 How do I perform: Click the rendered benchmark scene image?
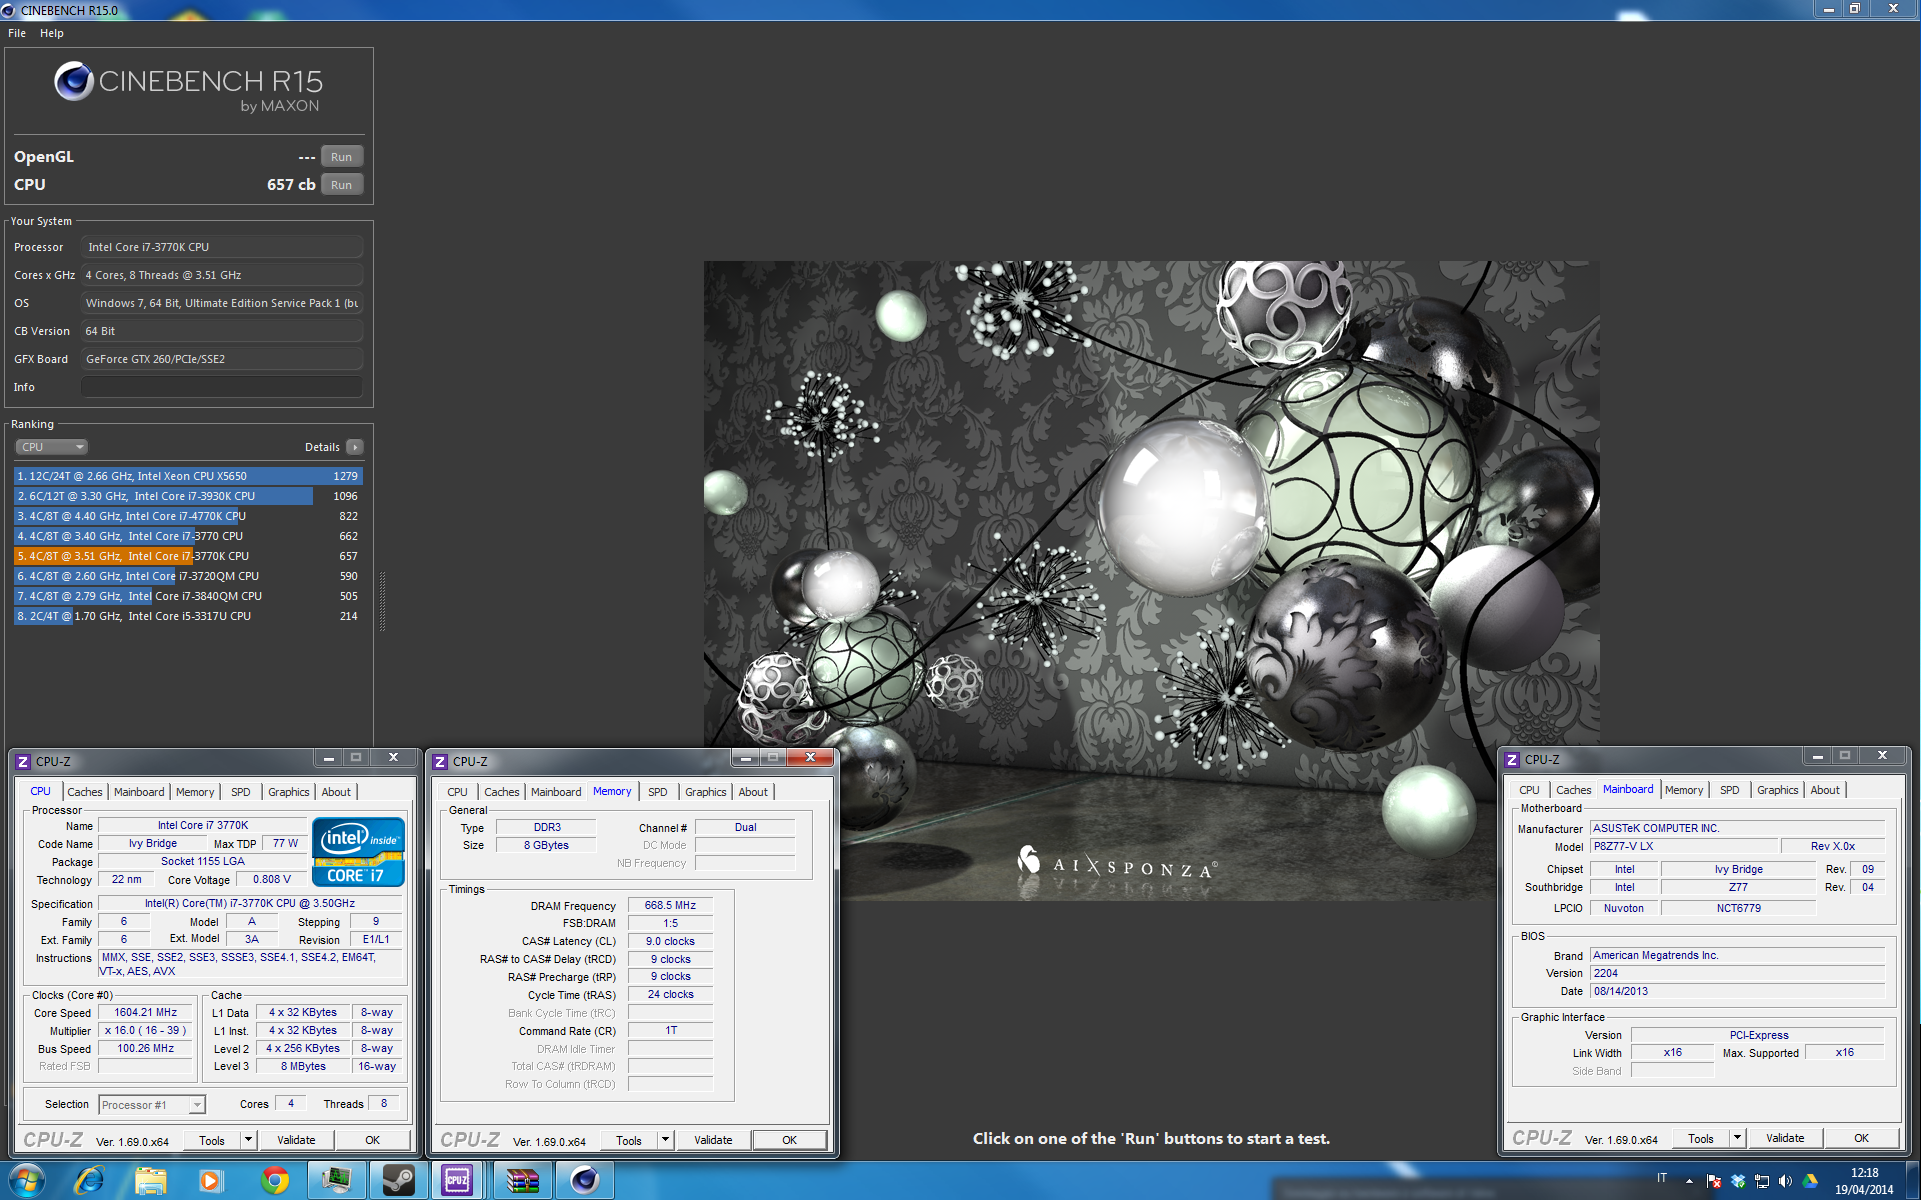[1151, 580]
